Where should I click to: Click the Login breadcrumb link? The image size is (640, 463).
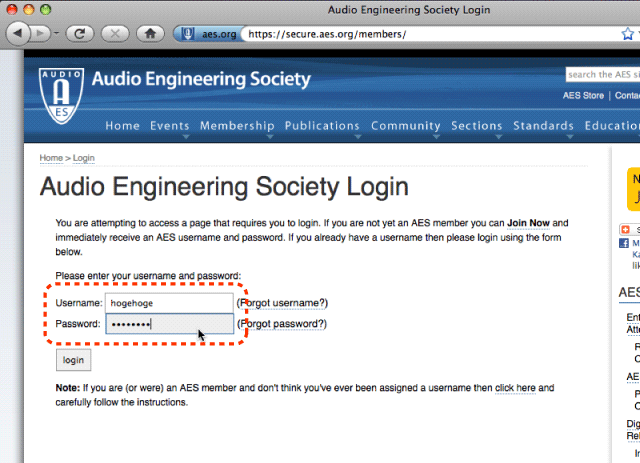pos(84,158)
